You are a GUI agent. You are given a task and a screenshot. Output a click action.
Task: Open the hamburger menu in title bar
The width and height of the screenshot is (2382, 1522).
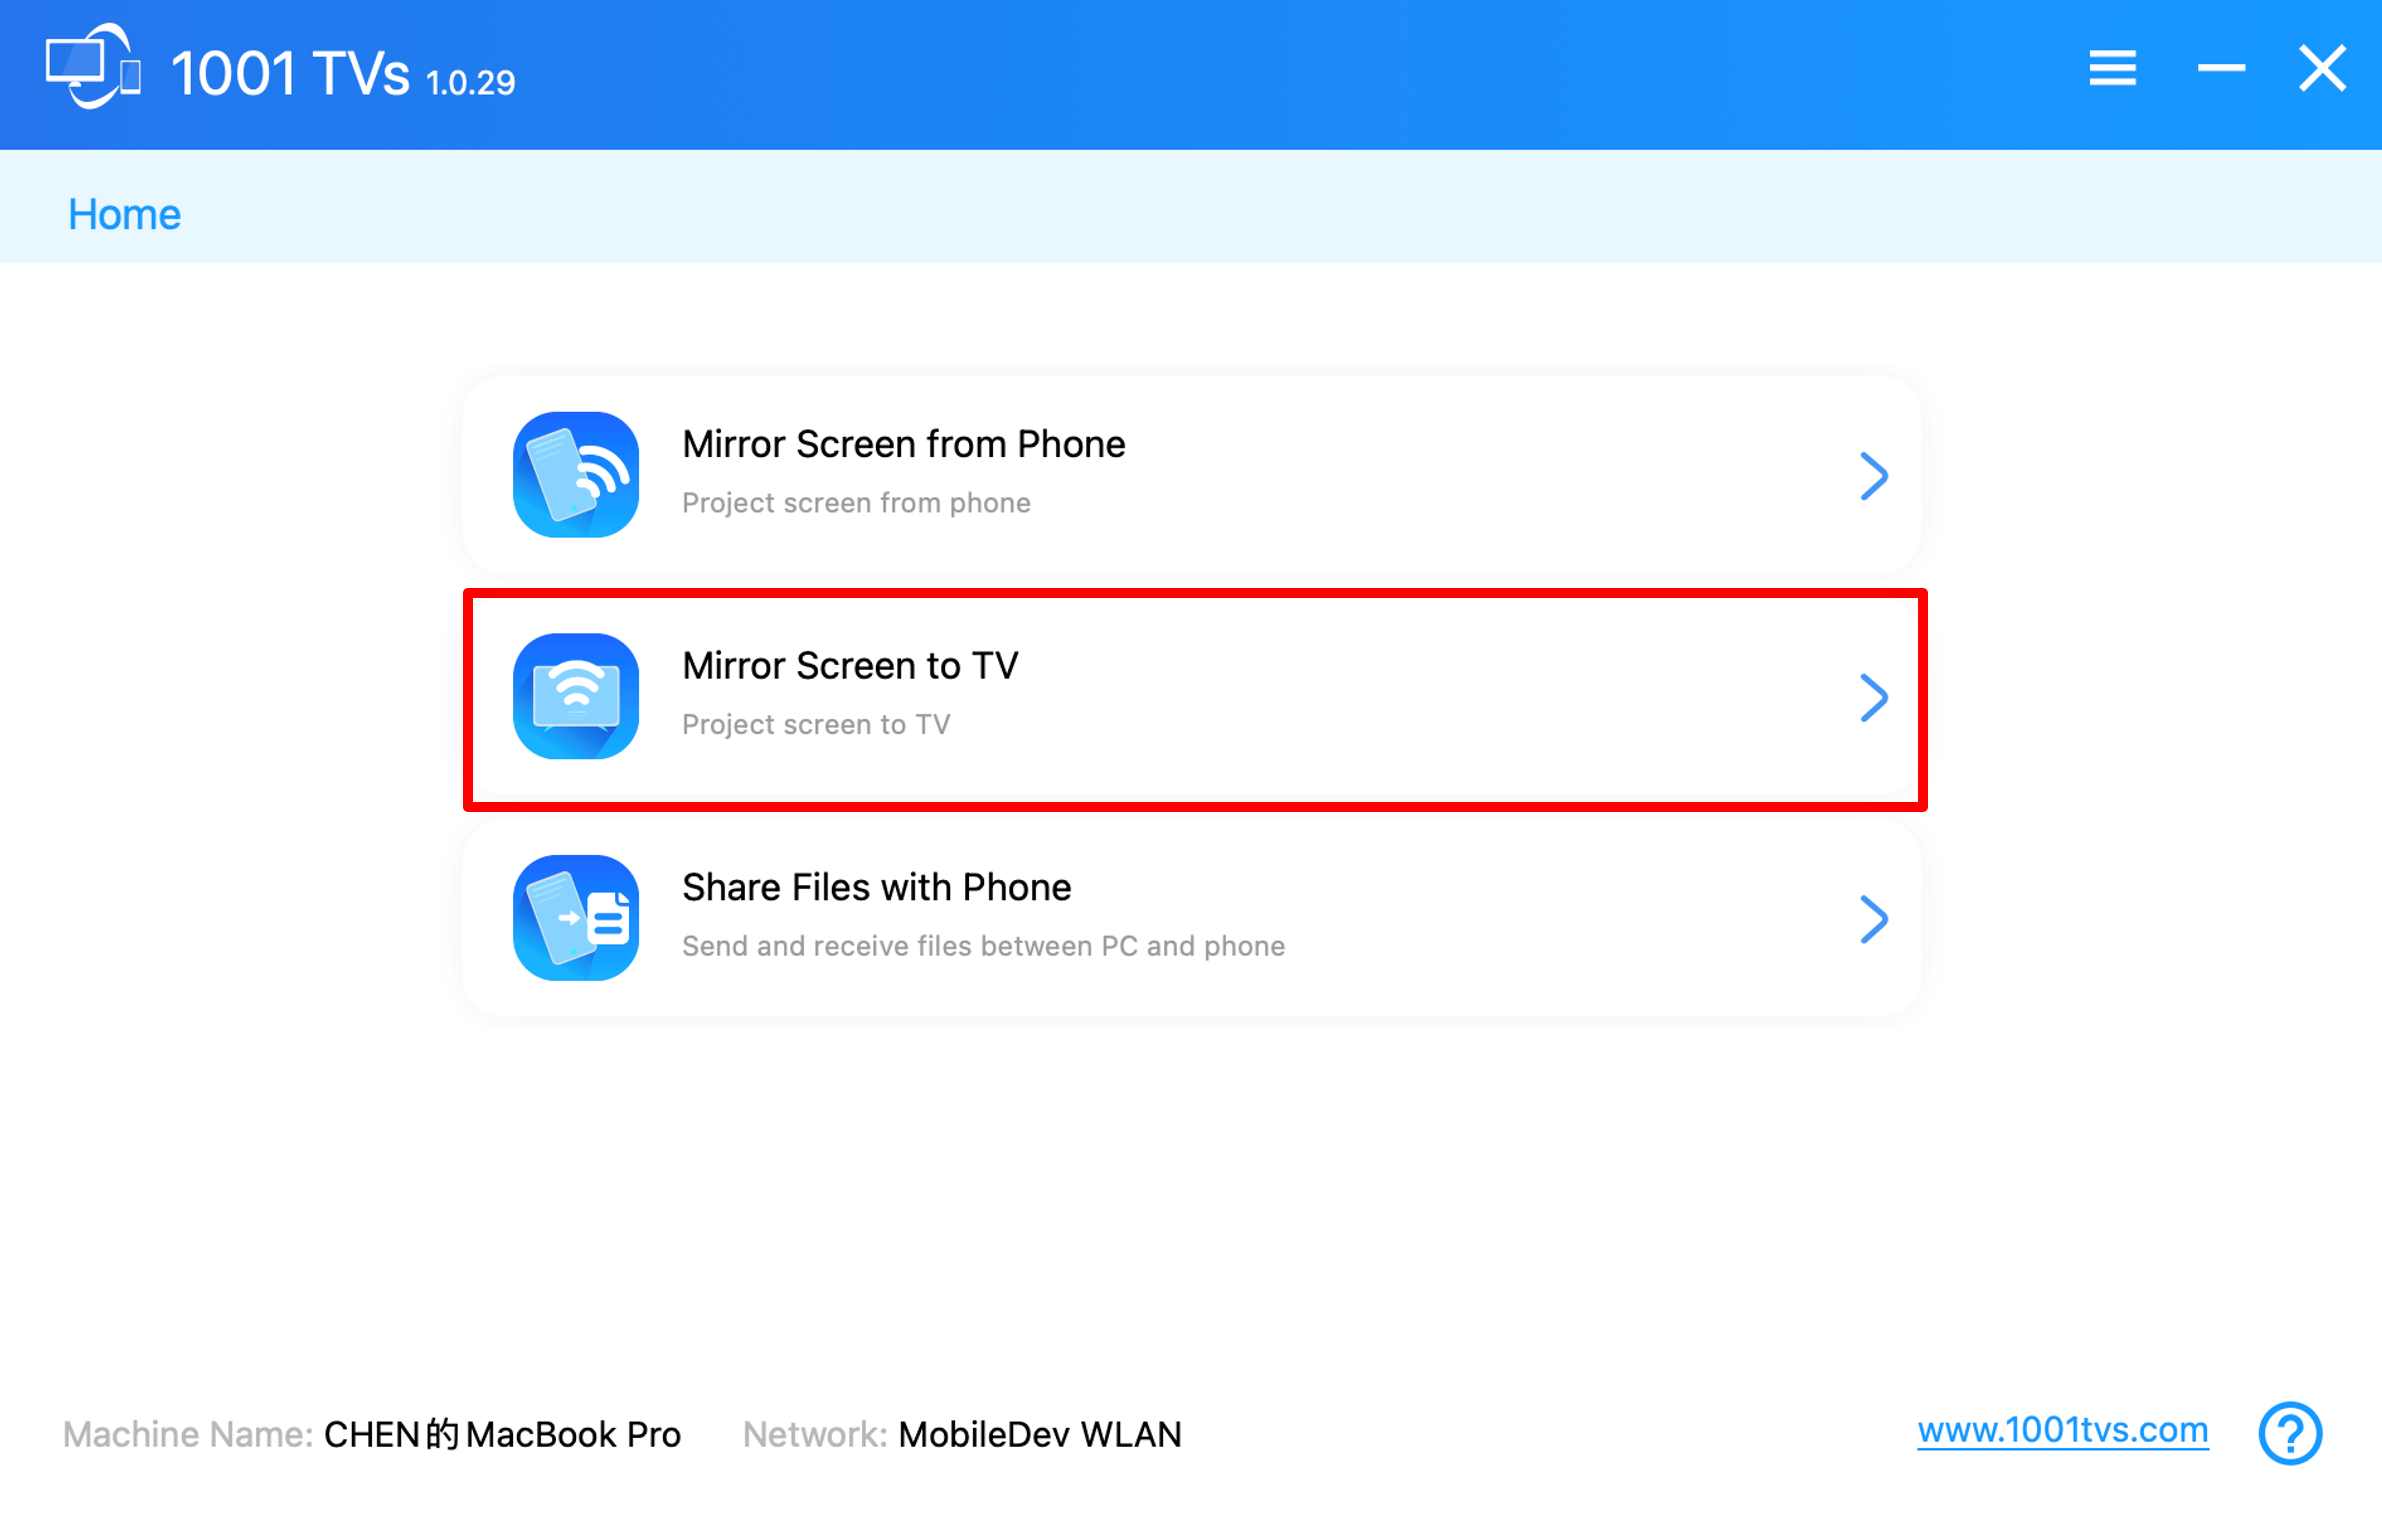coord(2112,69)
